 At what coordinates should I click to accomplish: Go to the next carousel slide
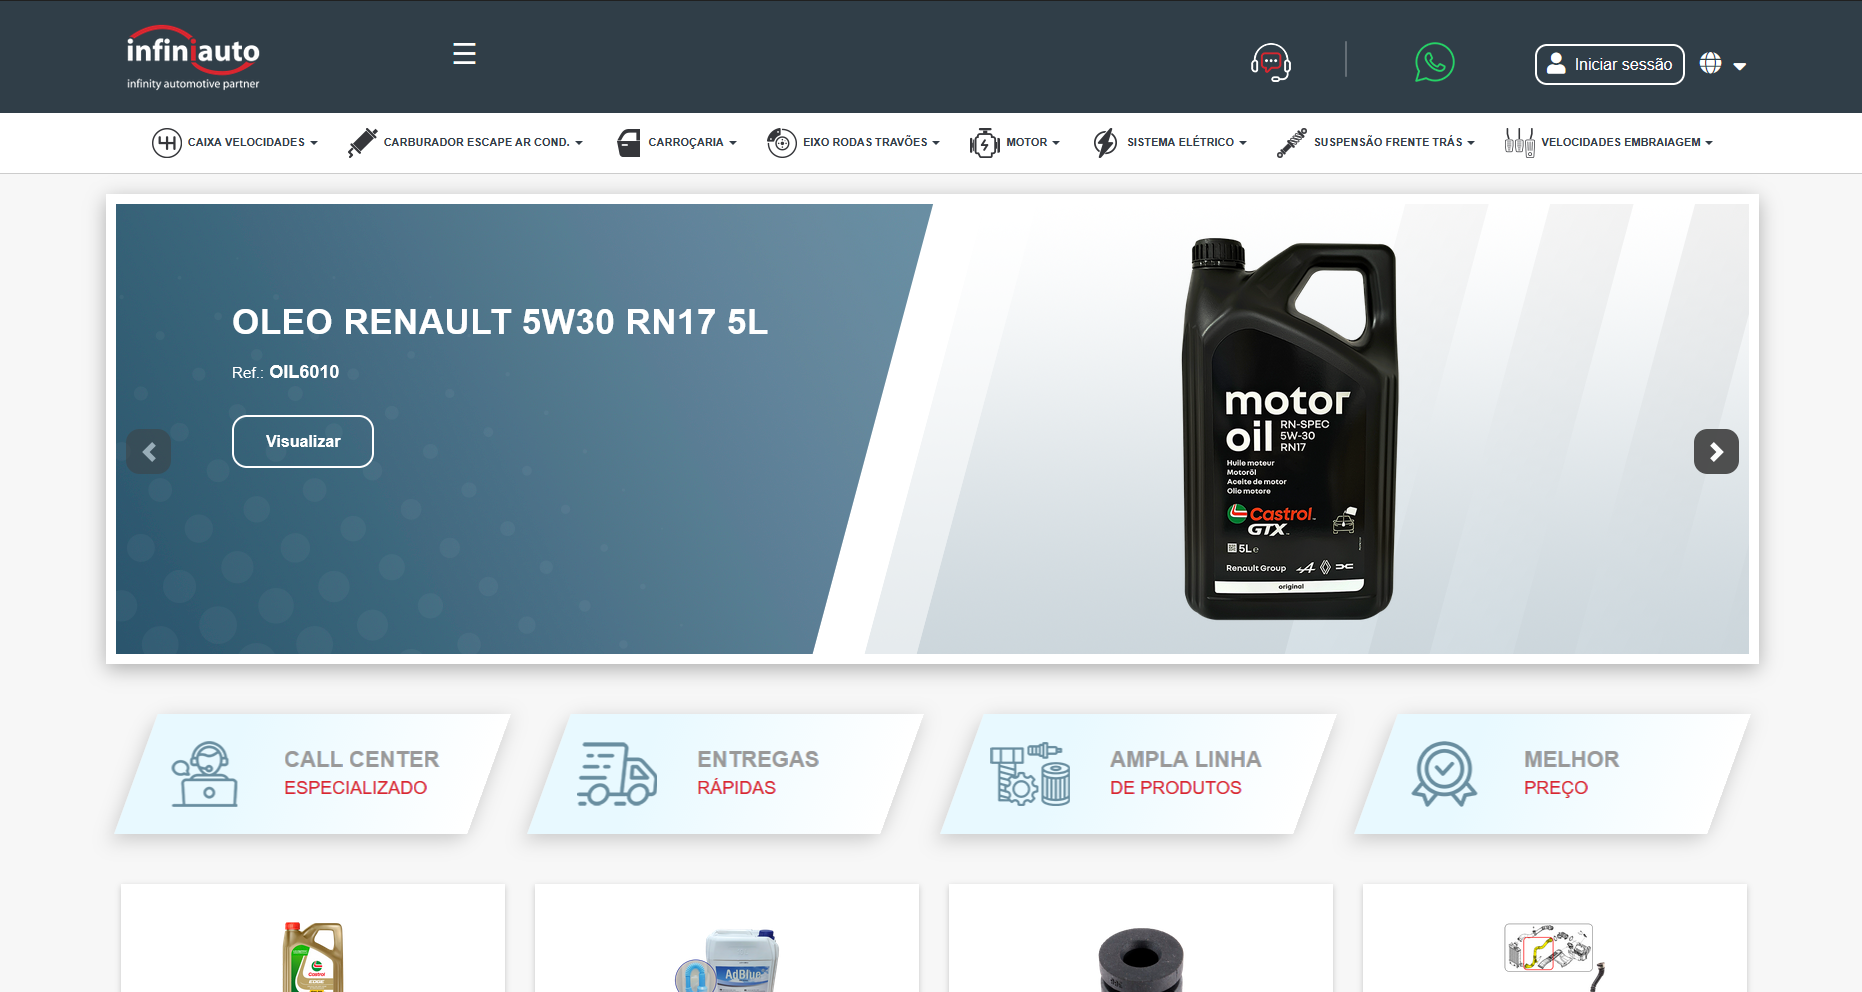point(1716,452)
